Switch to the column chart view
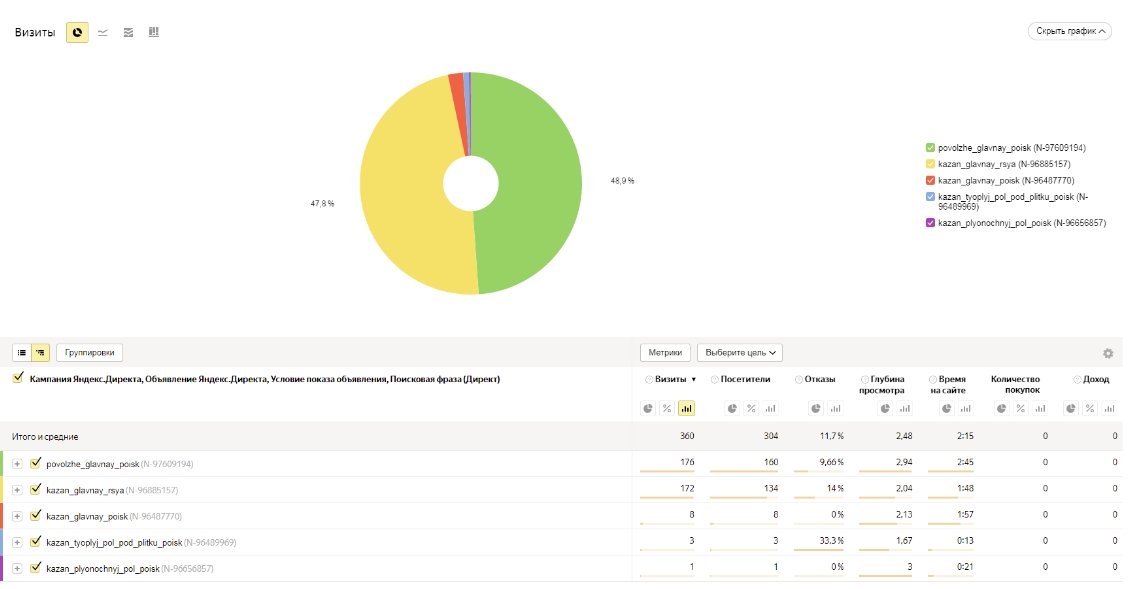Screen dimensions: 1129x589 click(154, 33)
